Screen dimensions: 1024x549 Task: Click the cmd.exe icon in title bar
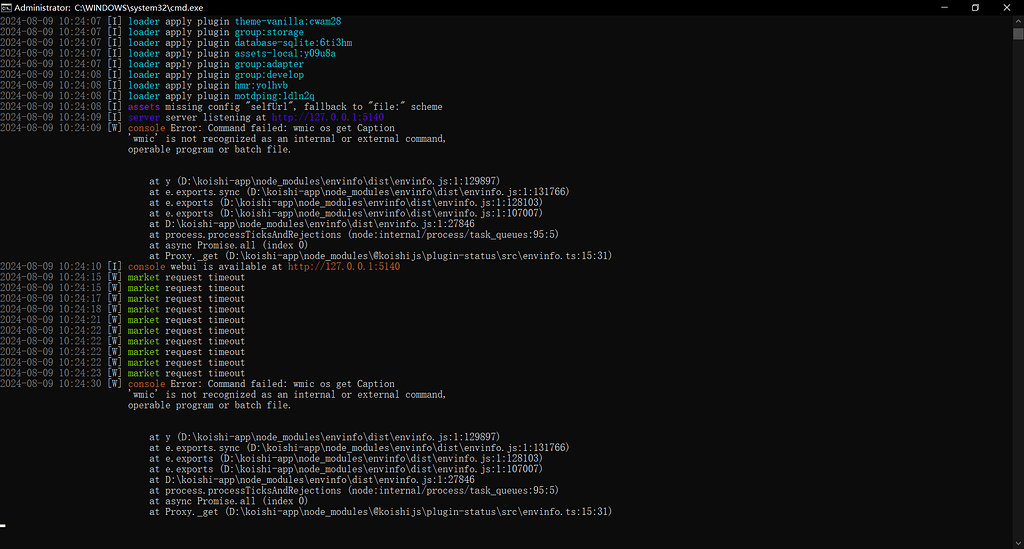point(7,7)
